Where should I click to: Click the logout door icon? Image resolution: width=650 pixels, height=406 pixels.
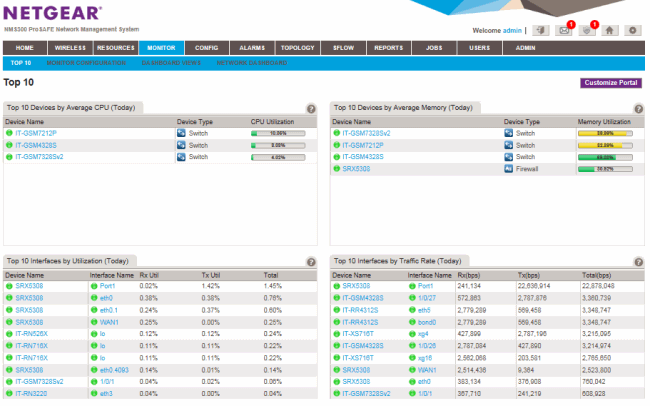(x=539, y=31)
